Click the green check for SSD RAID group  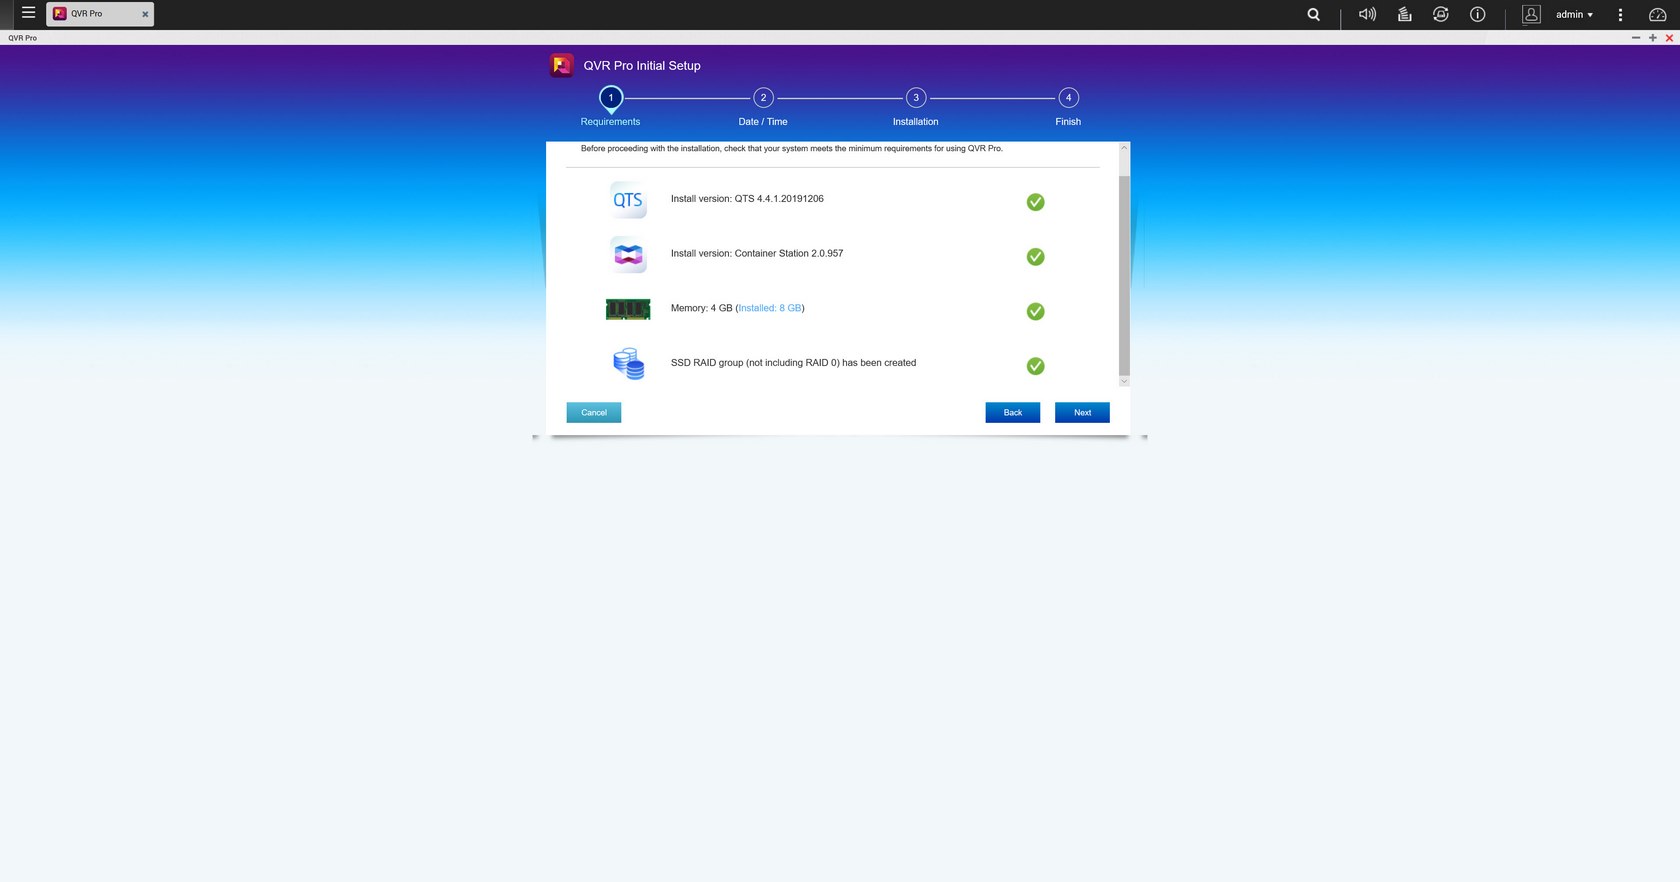pyautogui.click(x=1036, y=366)
